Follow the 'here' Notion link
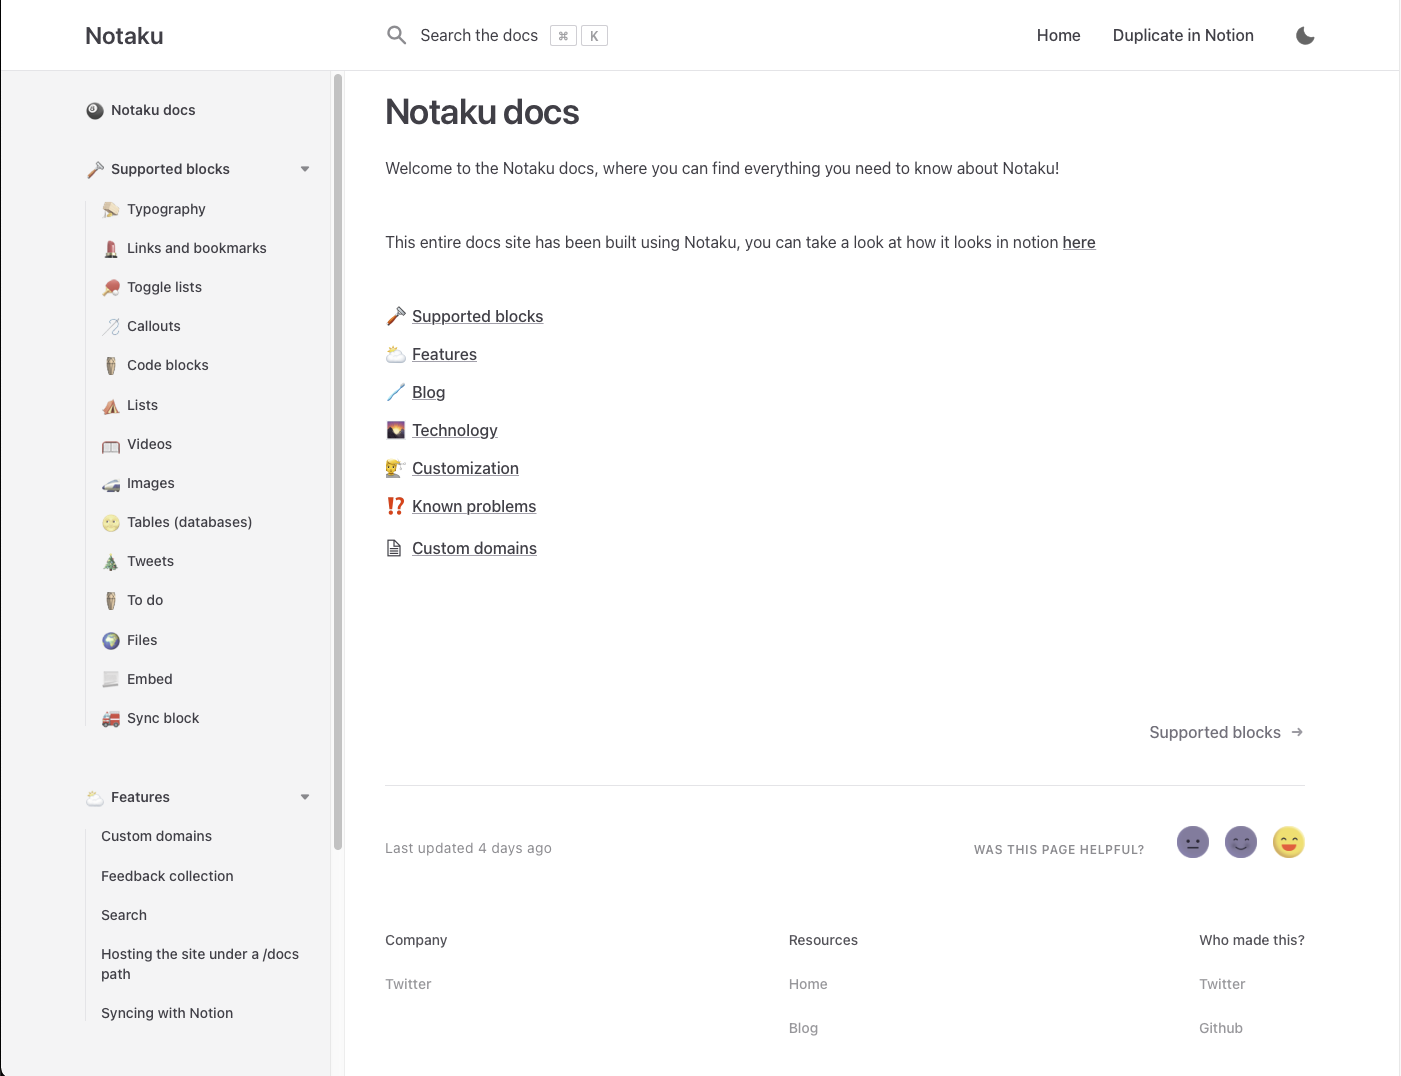The width and height of the screenshot is (1401, 1076). click(1079, 242)
